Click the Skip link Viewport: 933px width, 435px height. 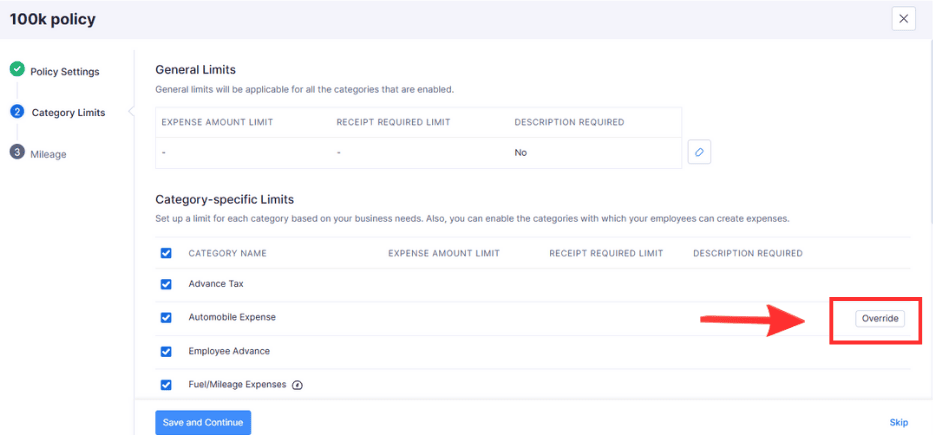tap(898, 422)
